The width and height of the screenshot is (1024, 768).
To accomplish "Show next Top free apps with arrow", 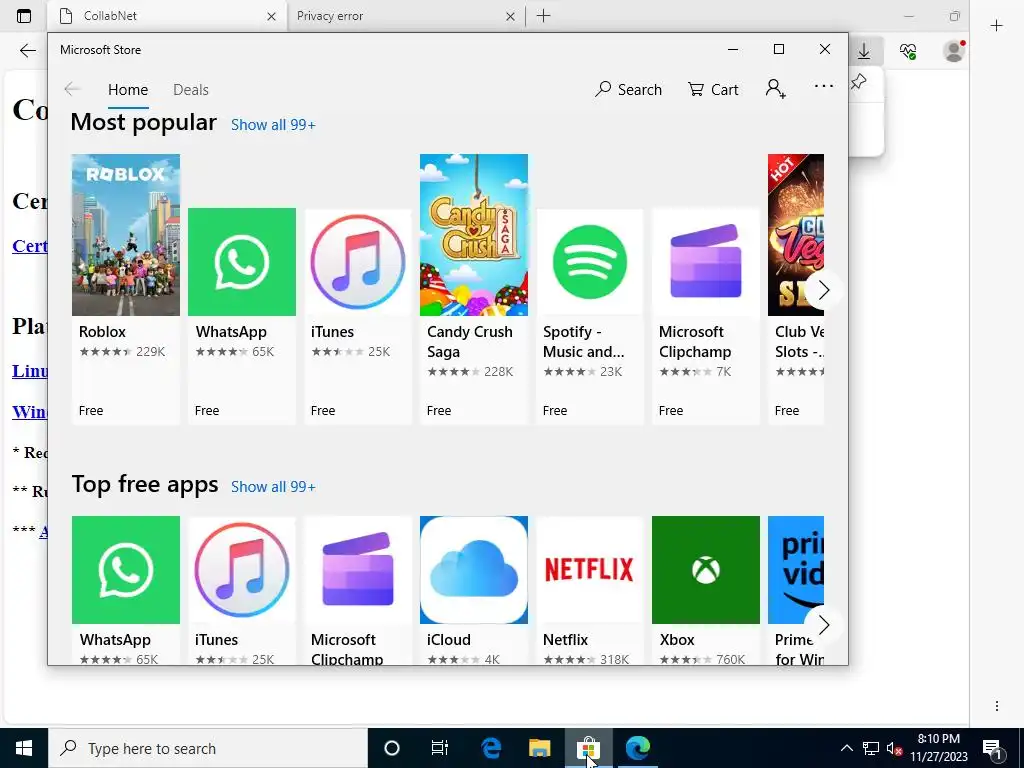I will point(824,625).
